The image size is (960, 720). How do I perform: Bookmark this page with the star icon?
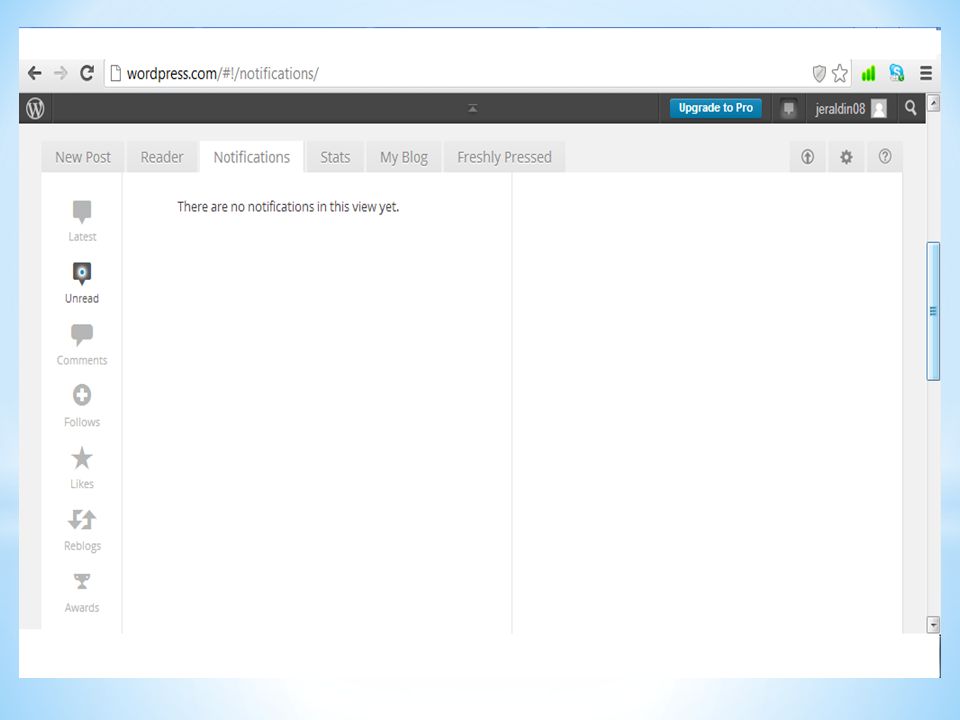(x=840, y=73)
